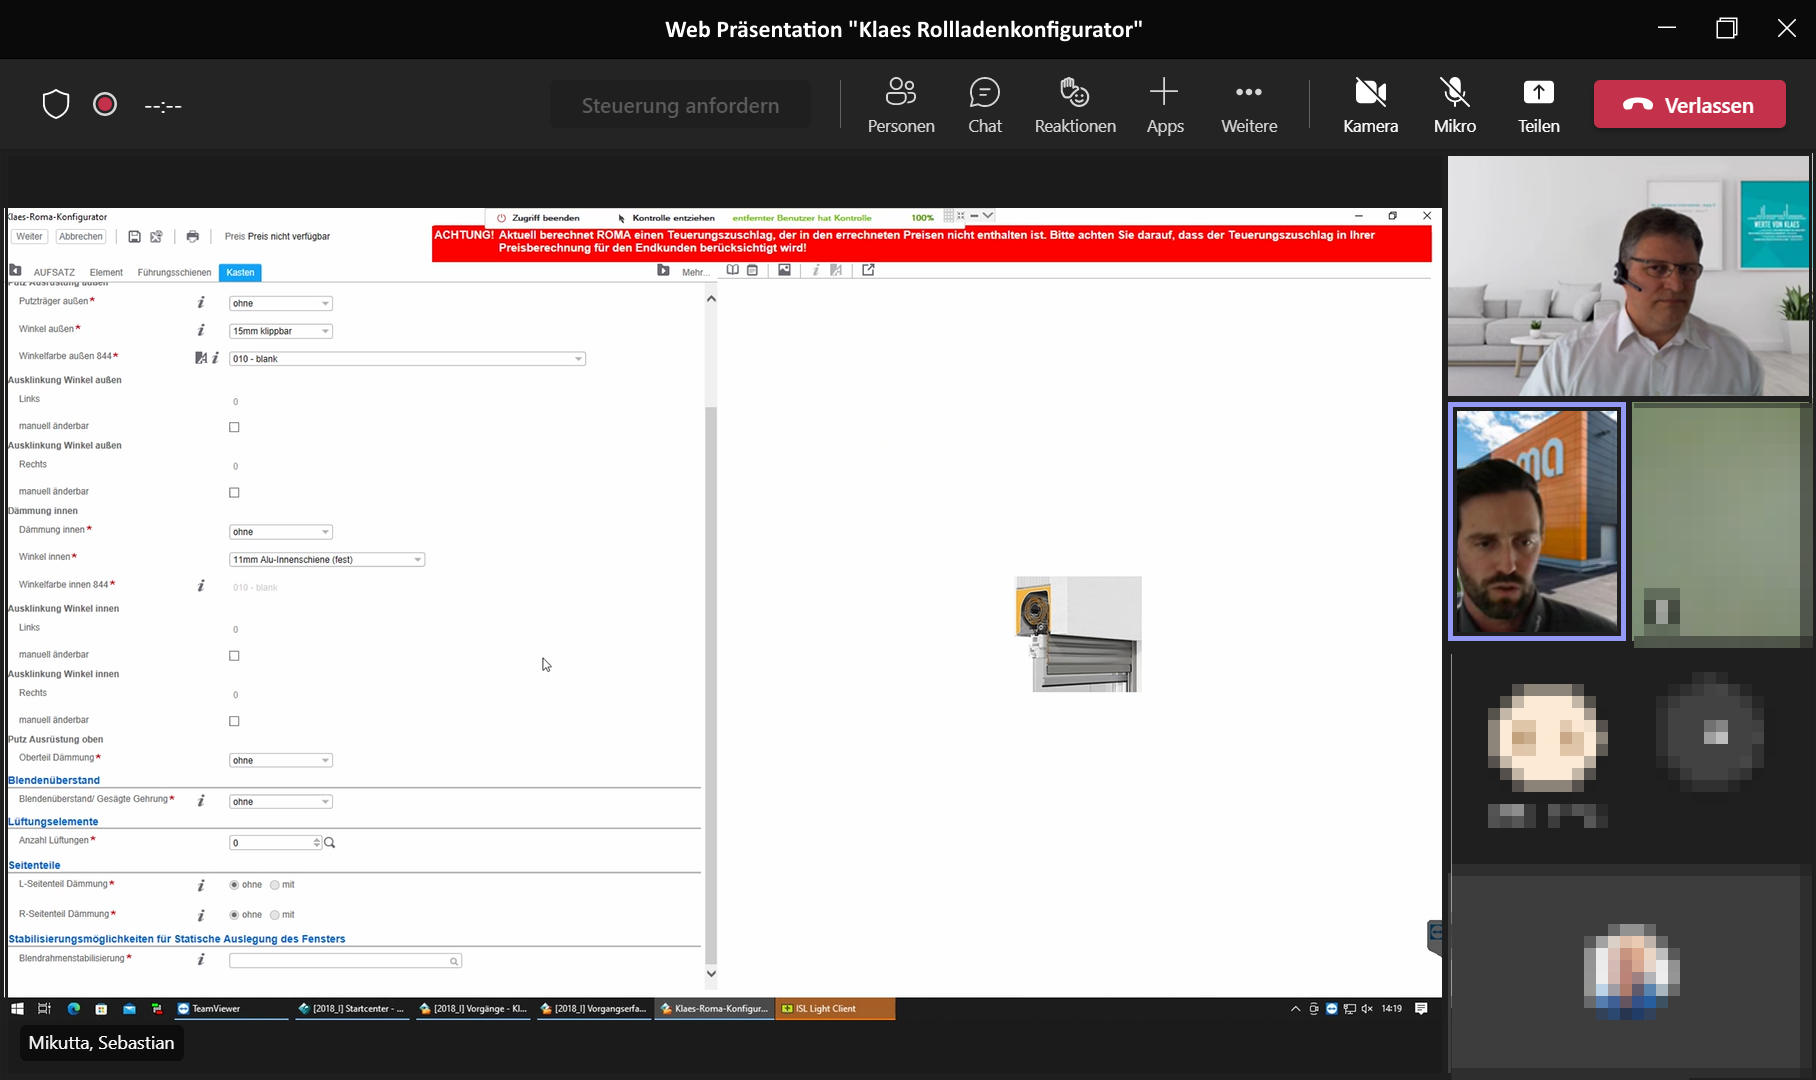Click Steuerung anfordern button
This screenshot has width=1816, height=1080.
[x=680, y=105]
